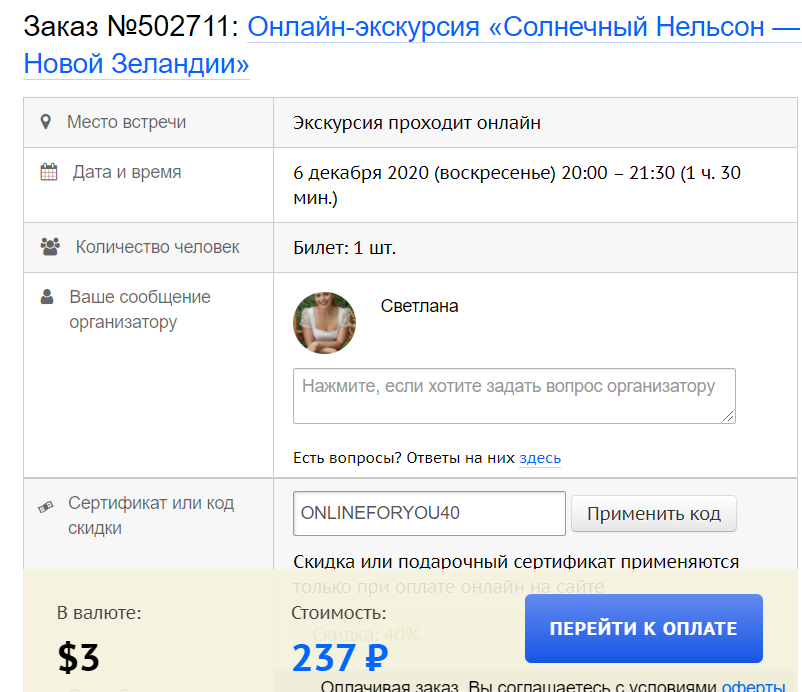This screenshot has width=802, height=692.
Task: Click the organizer name Светлана
Action: (x=419, y=306)
